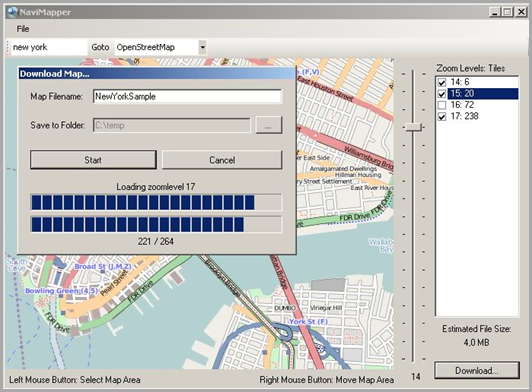532x392 pixels.
Task: Toggle zoom level 17 checkbox
Action: tap(442, 116)
